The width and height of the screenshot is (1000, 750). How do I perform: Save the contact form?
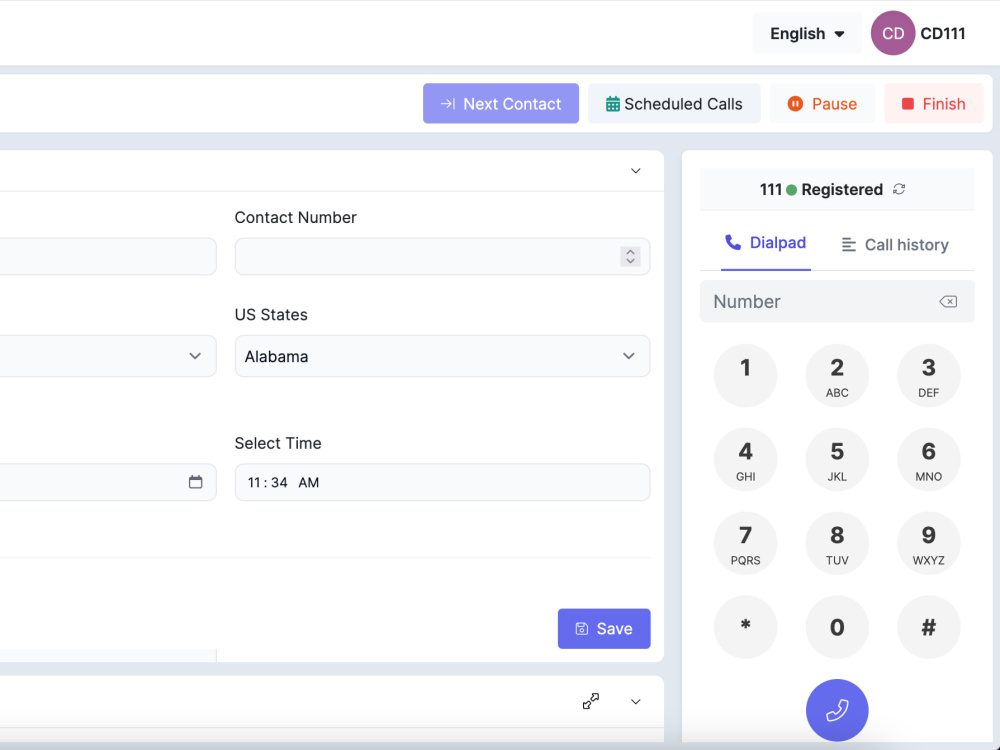coord(604,629)
